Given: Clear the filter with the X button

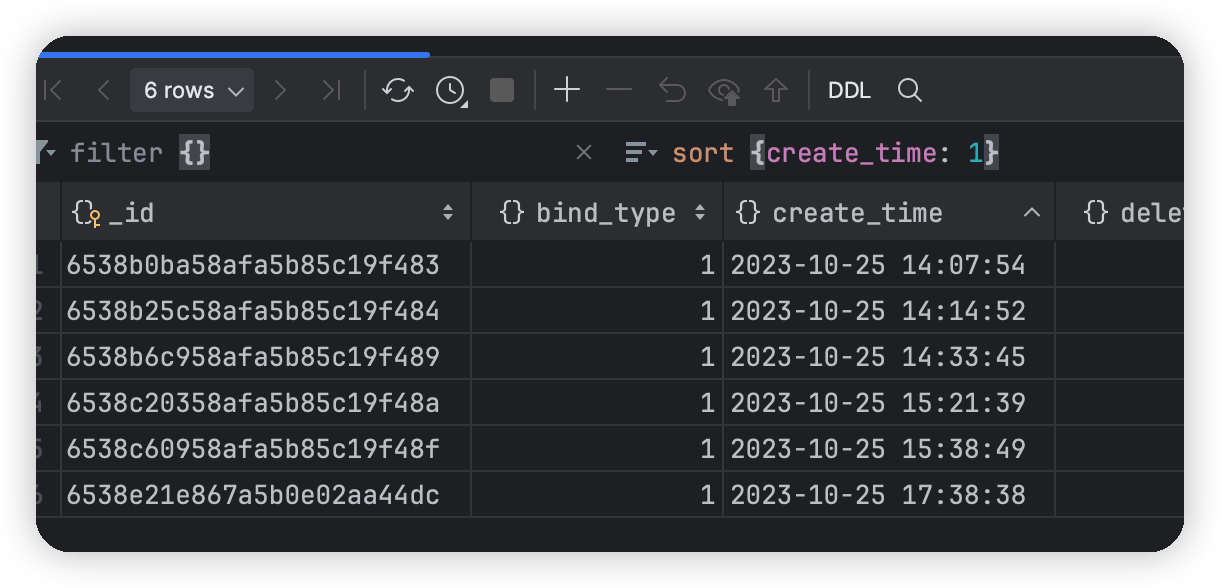Looking at the screenshot, I should tap(584, 153).
